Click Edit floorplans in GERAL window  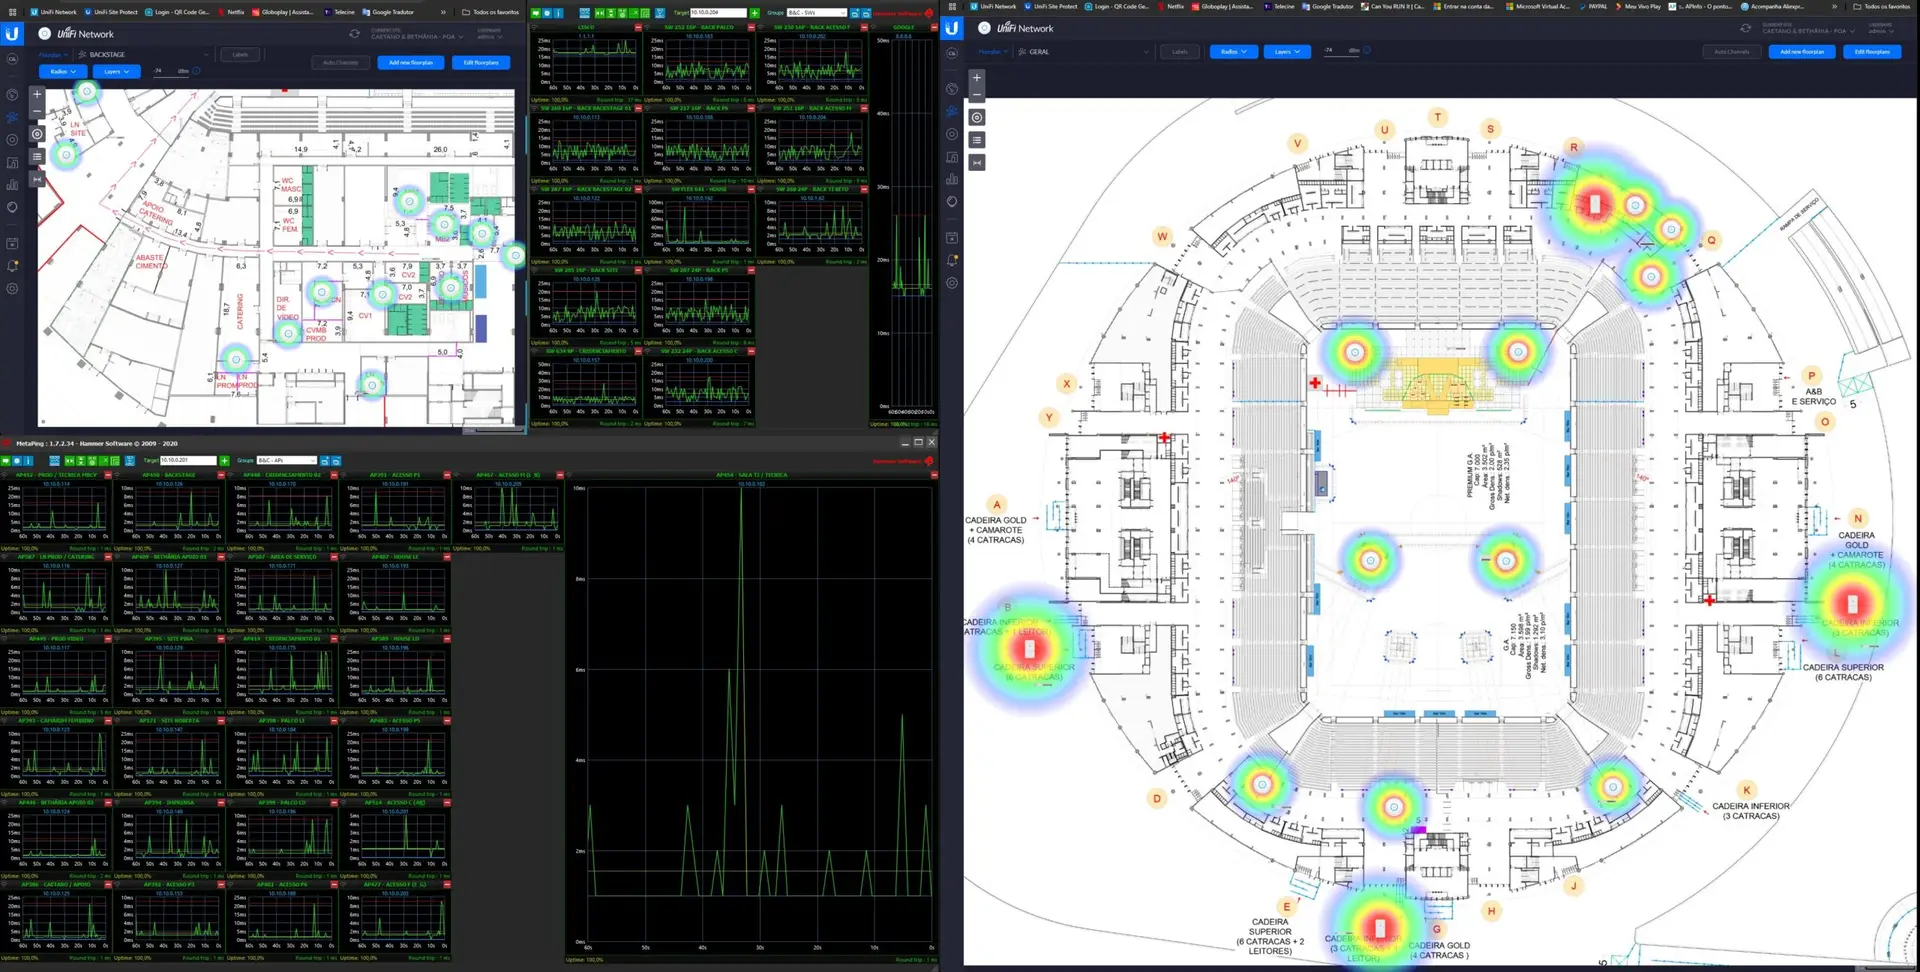tap(1872, 51)
